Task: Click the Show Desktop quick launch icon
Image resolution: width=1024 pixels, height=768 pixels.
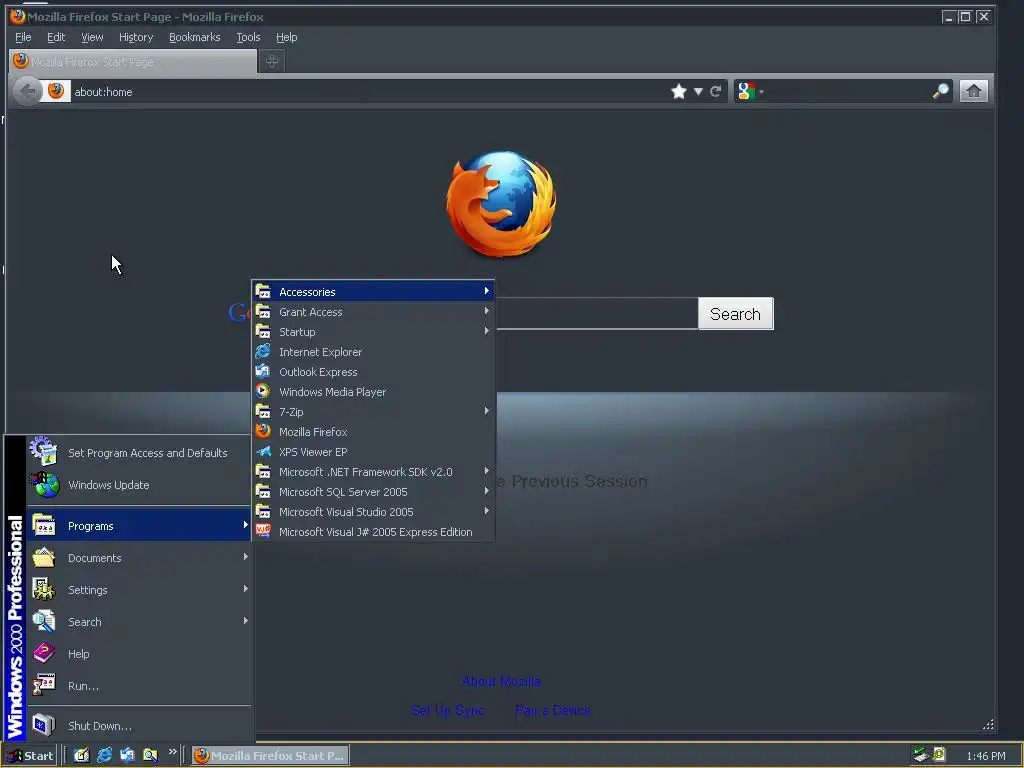Action: click(81, 755)
